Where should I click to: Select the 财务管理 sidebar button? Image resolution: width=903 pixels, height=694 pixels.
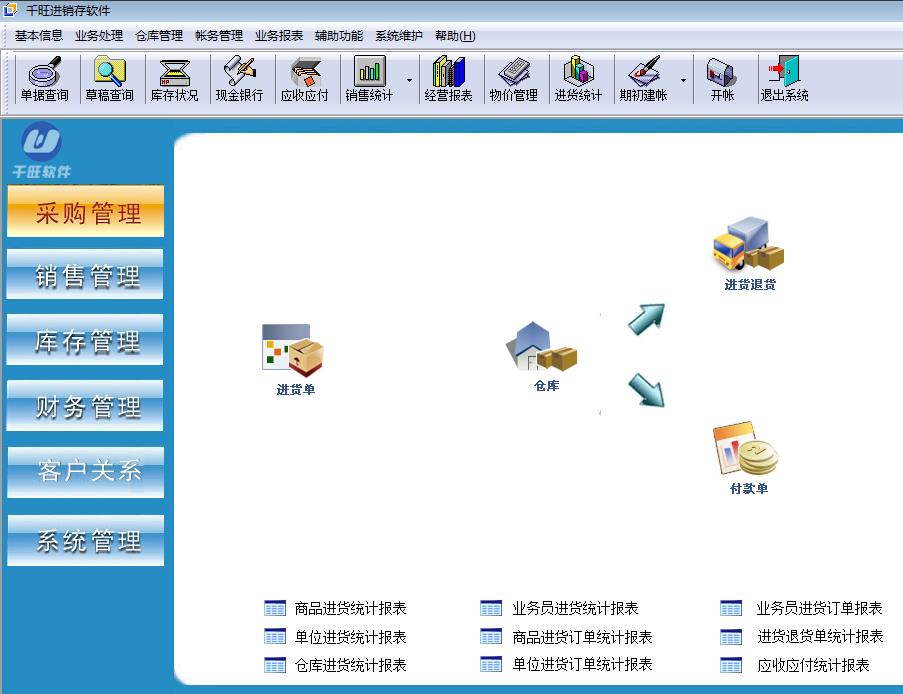pos(86,406)
